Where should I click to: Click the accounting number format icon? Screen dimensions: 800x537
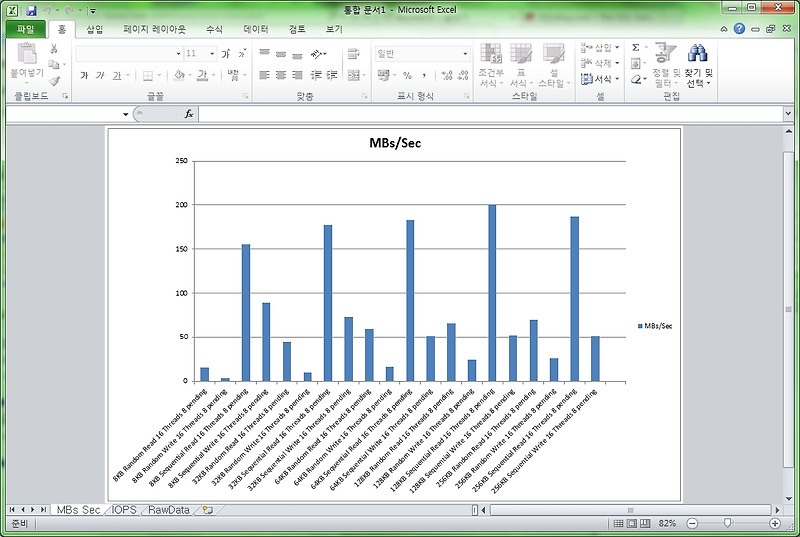click(384, 75)
